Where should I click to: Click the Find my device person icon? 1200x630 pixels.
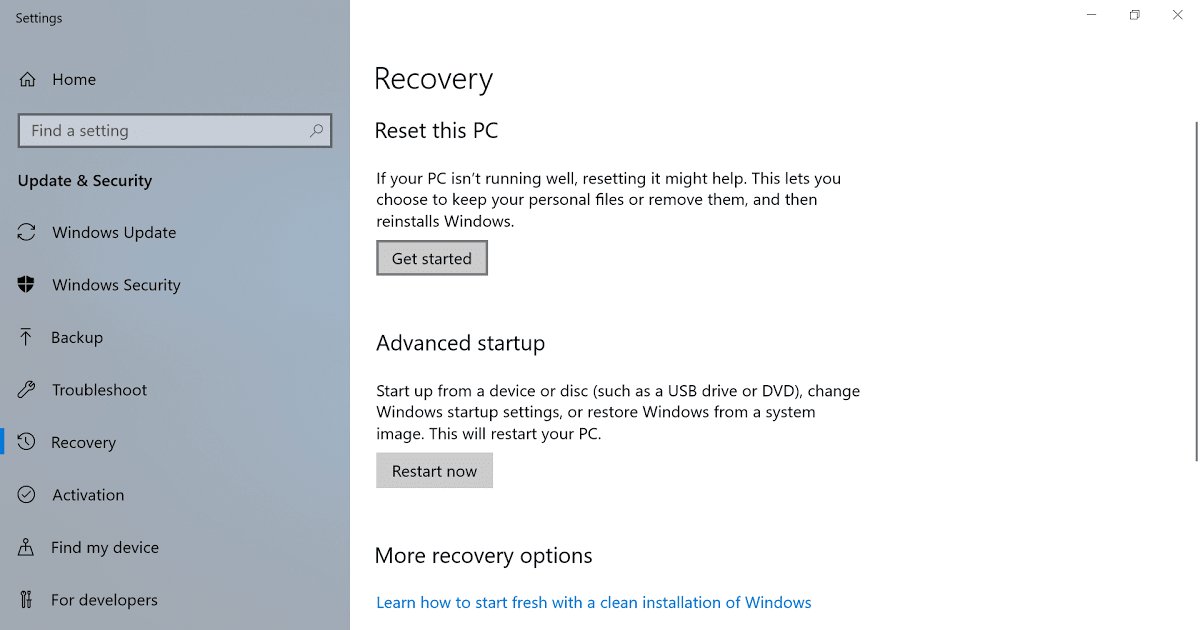point(27,547)
